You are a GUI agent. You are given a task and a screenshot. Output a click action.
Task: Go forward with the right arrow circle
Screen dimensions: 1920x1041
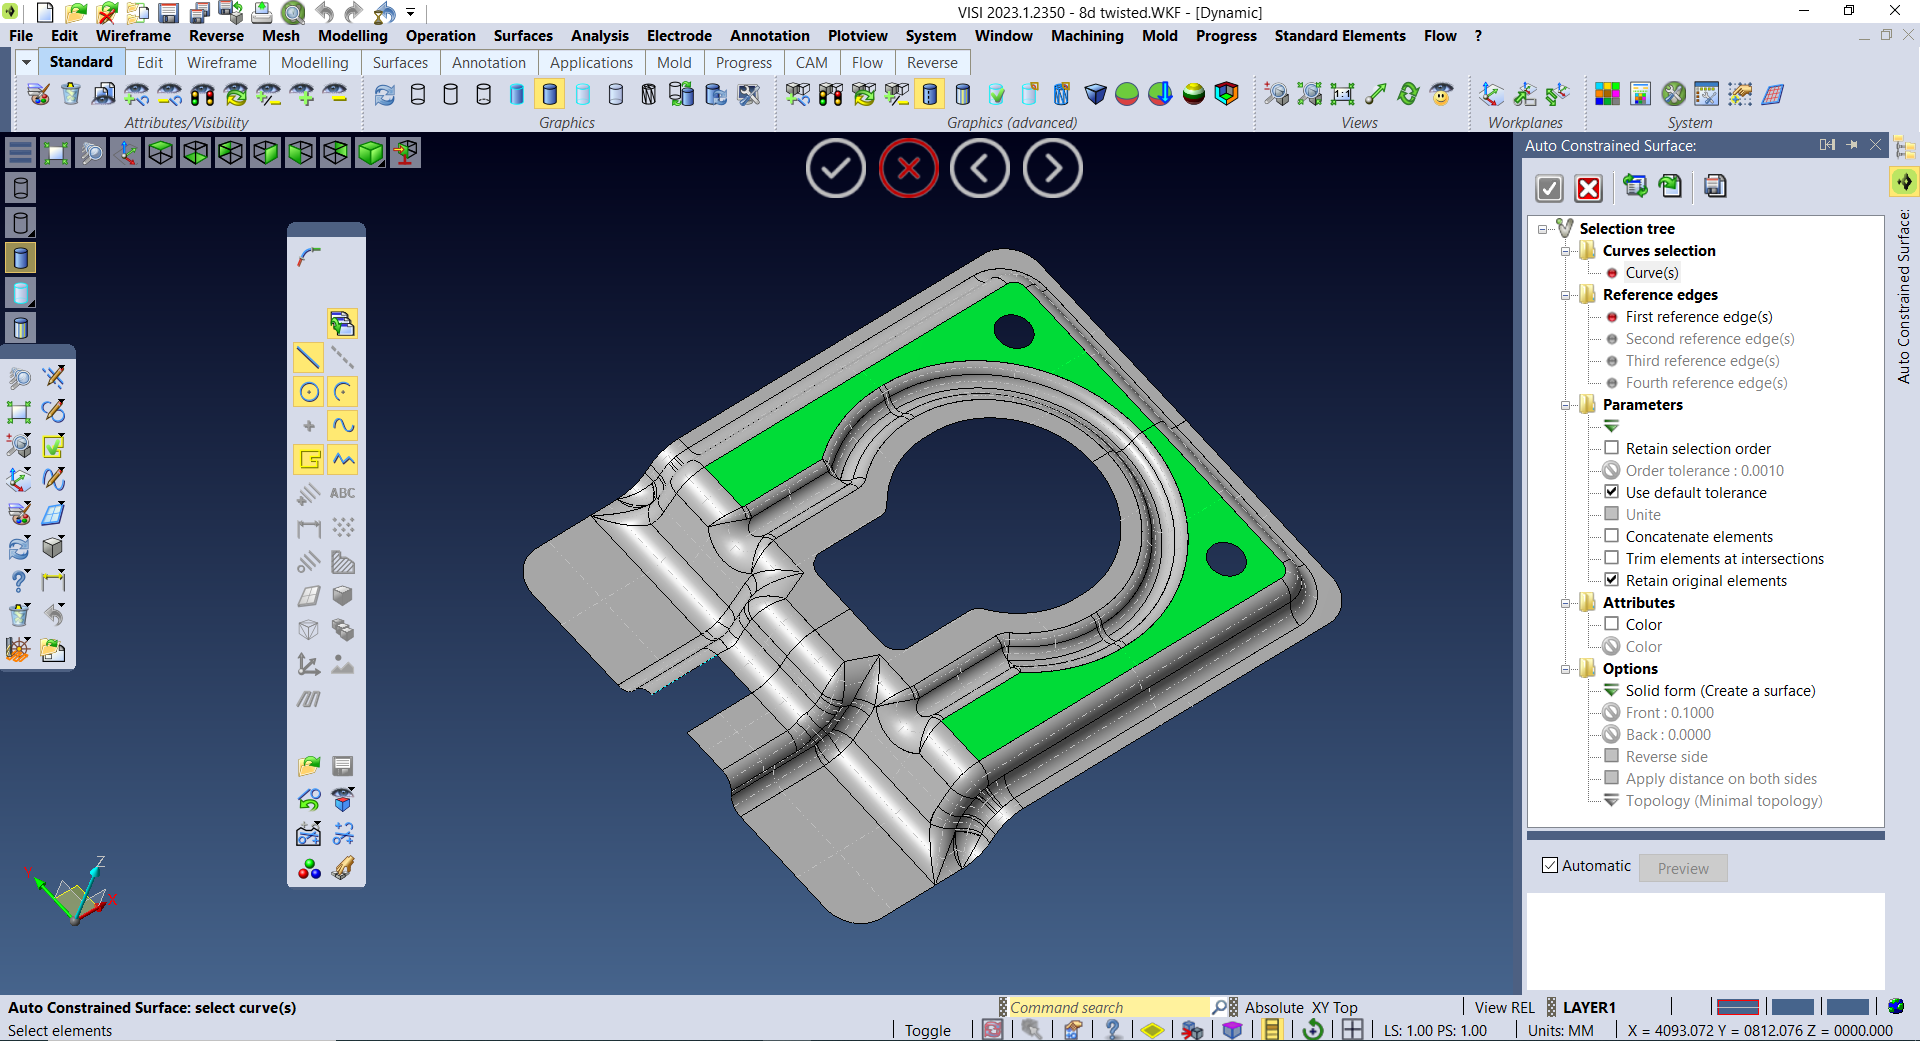tap(1053, 168)
